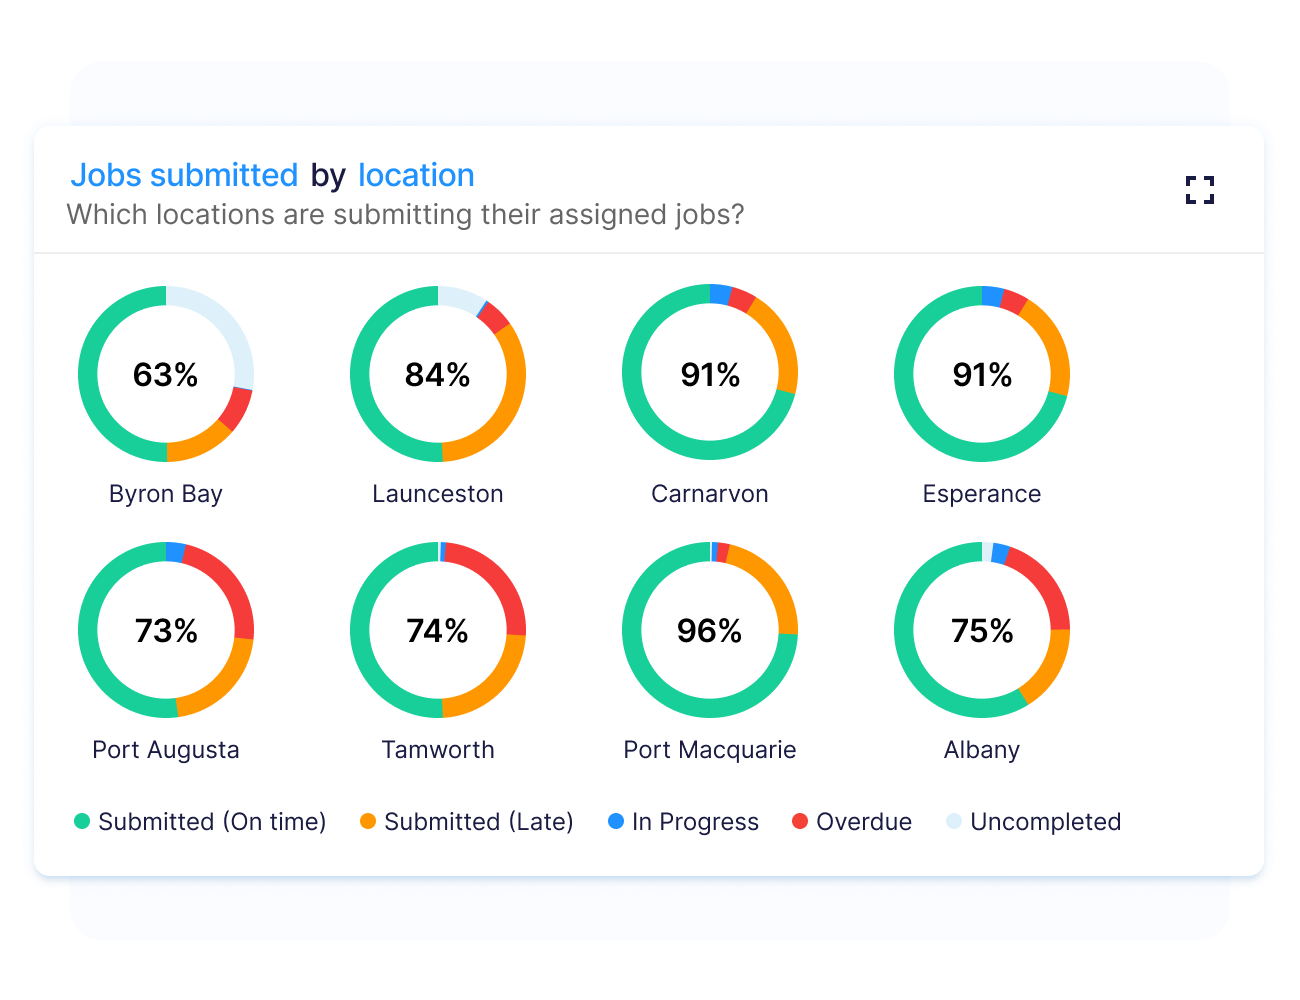Click the blue In Progress legend dot
The height and width of the screenshot is (1000, 1300).
pos(614,821)
